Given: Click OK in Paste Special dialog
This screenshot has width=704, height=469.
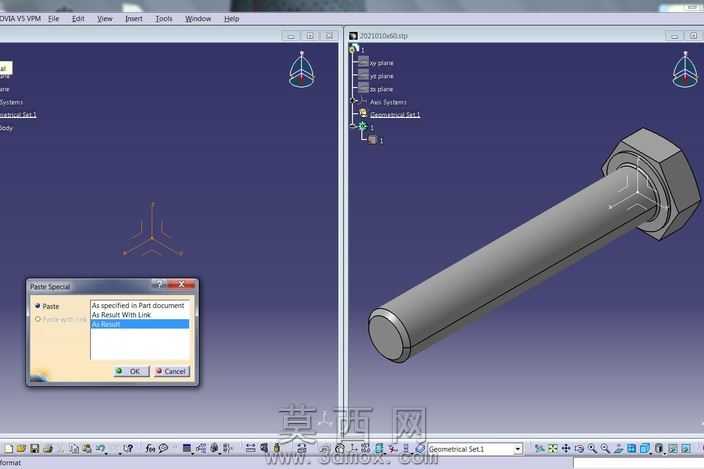Looking at the screenshot, I should coord(131,371).
